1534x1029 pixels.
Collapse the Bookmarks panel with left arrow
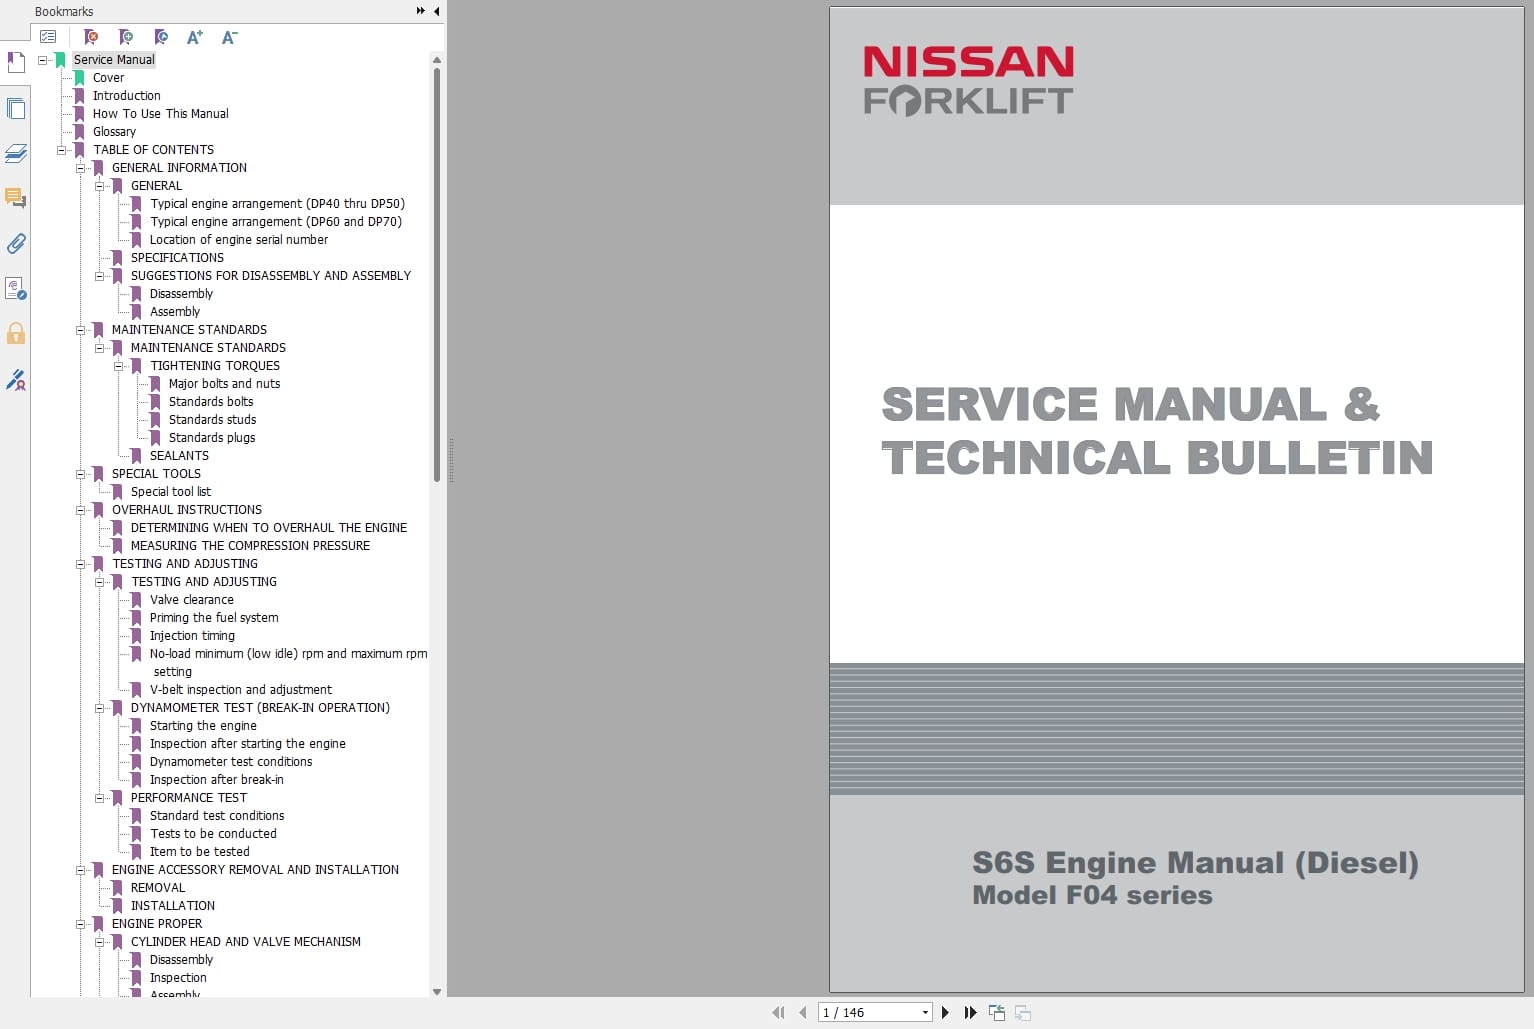coord(436,11)
